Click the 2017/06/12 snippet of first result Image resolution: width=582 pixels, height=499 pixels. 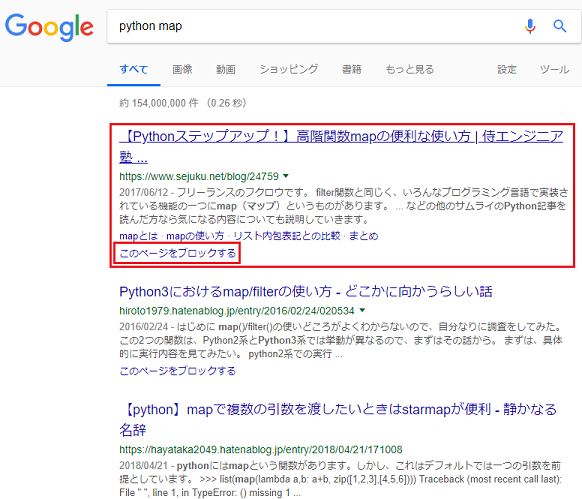(343, 206)
